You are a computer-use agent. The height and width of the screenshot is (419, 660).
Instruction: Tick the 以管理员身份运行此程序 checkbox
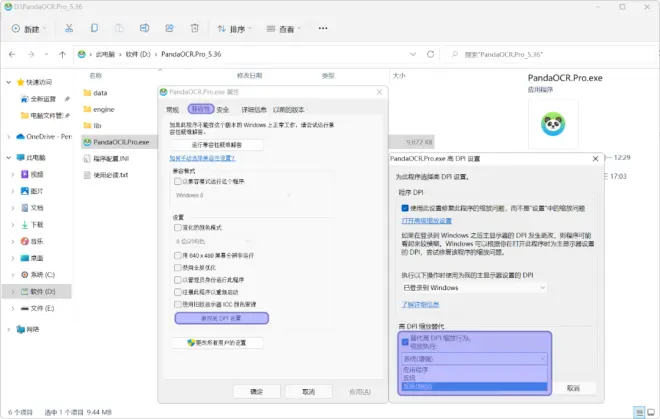pos(178,280)
